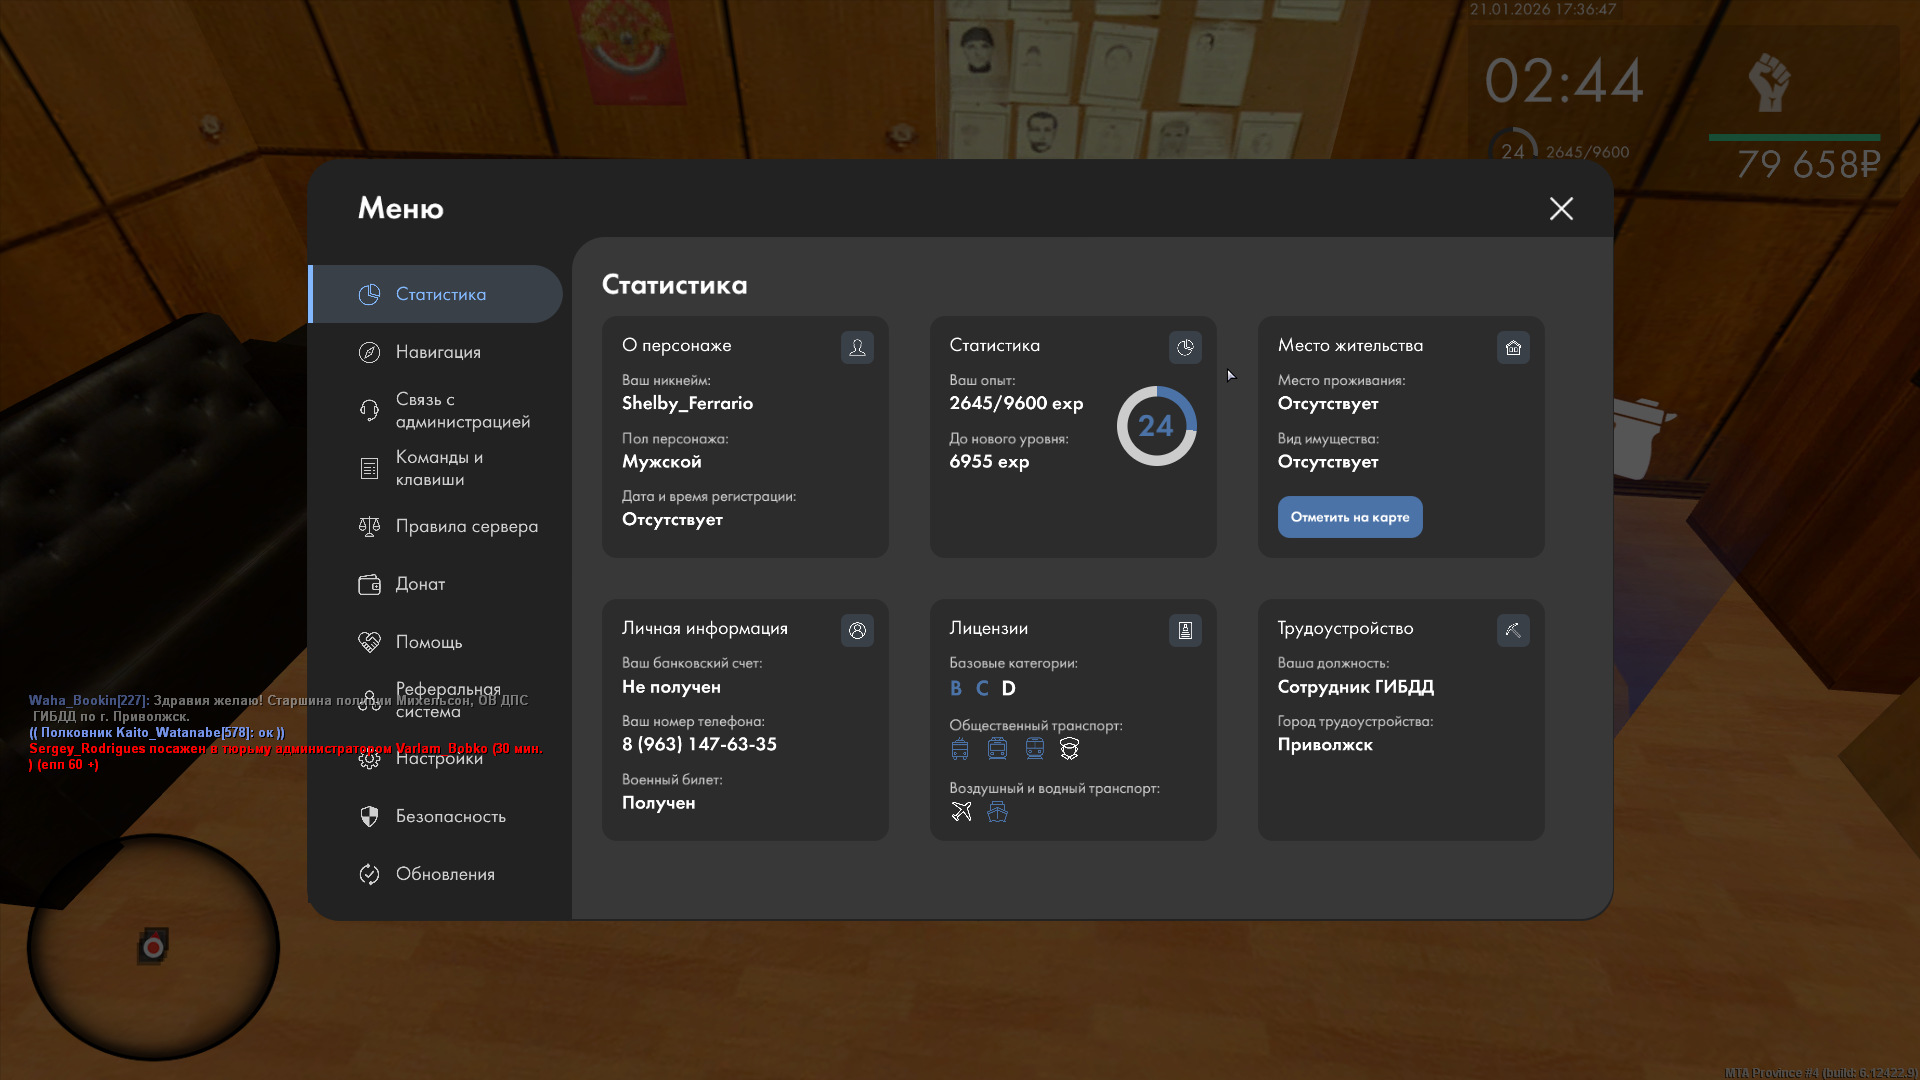Open the Безопасность section
Viewport: 1920px width, 1080px height.
450,816
